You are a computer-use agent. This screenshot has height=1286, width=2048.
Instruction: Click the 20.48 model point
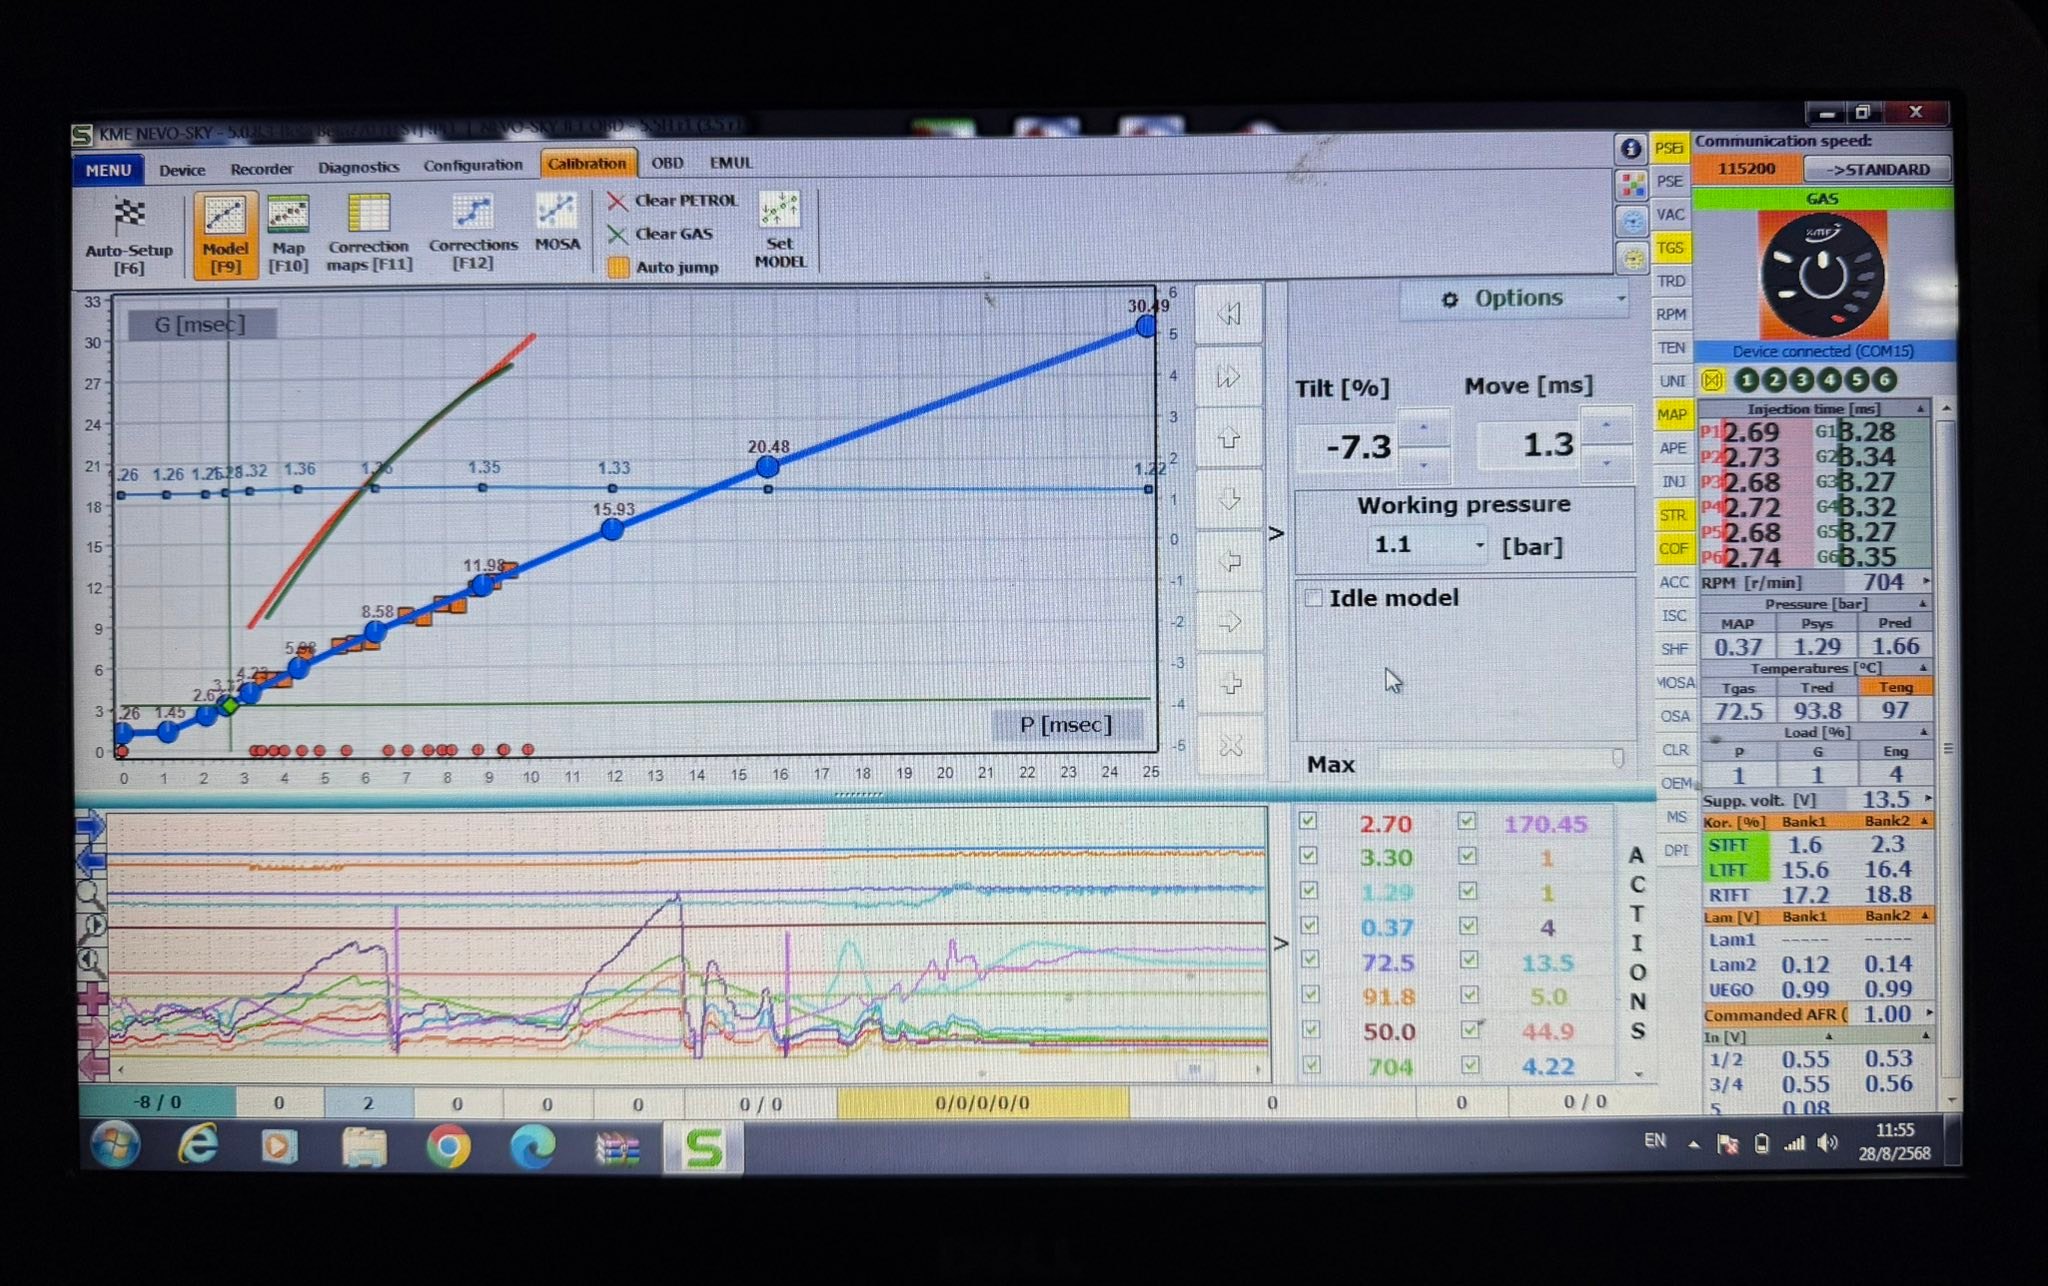pyautogui.click(x=767, y=466)
